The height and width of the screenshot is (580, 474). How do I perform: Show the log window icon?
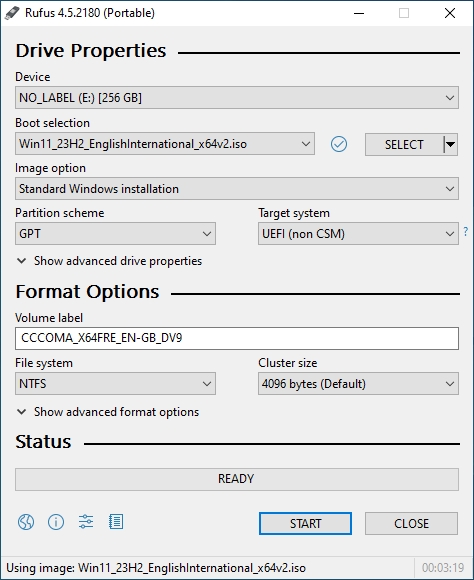tap(116, 522)
